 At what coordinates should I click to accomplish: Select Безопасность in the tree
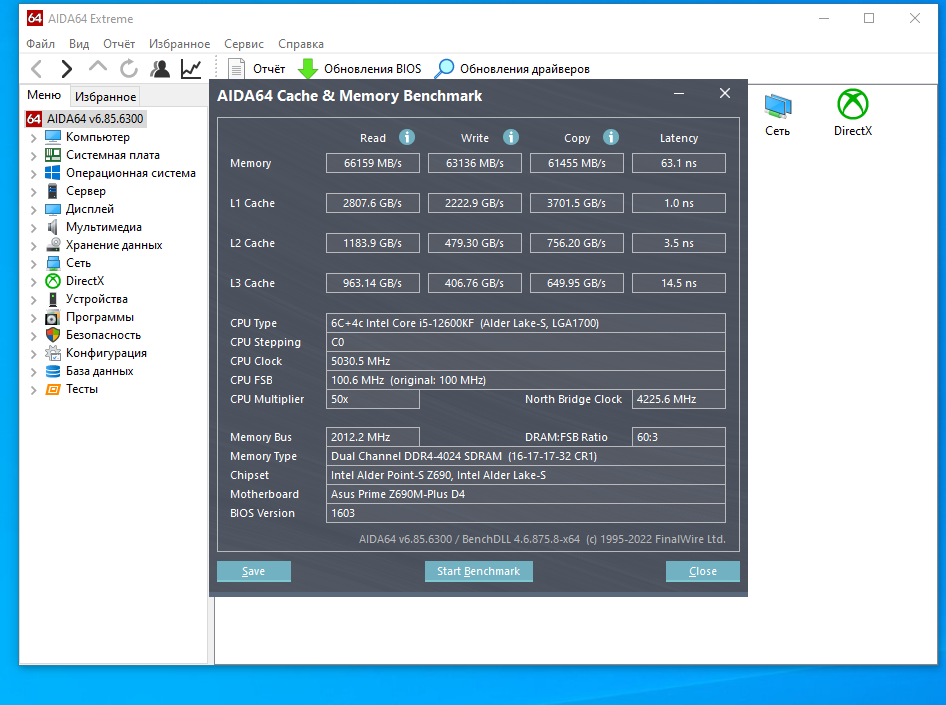click(103, 335)
